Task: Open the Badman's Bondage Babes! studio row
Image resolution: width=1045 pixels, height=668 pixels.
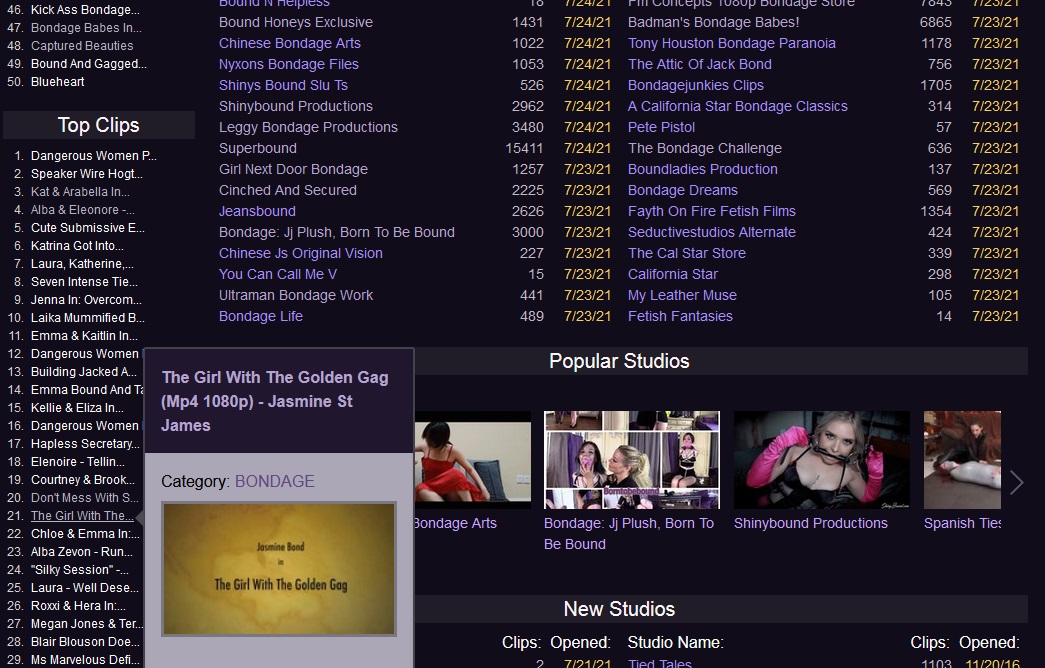Action: tap(713, 22)
